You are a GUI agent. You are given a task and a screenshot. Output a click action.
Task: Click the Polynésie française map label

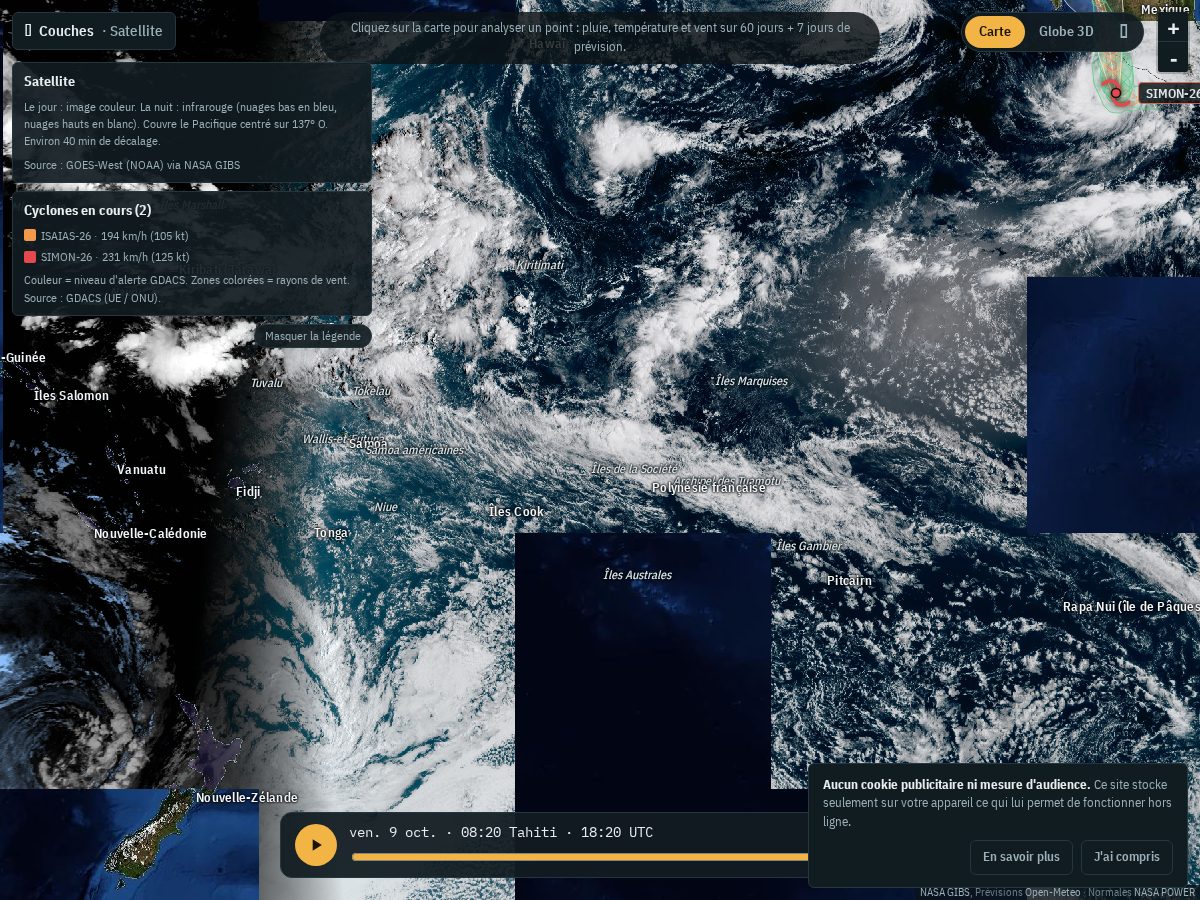click(708, 488)
